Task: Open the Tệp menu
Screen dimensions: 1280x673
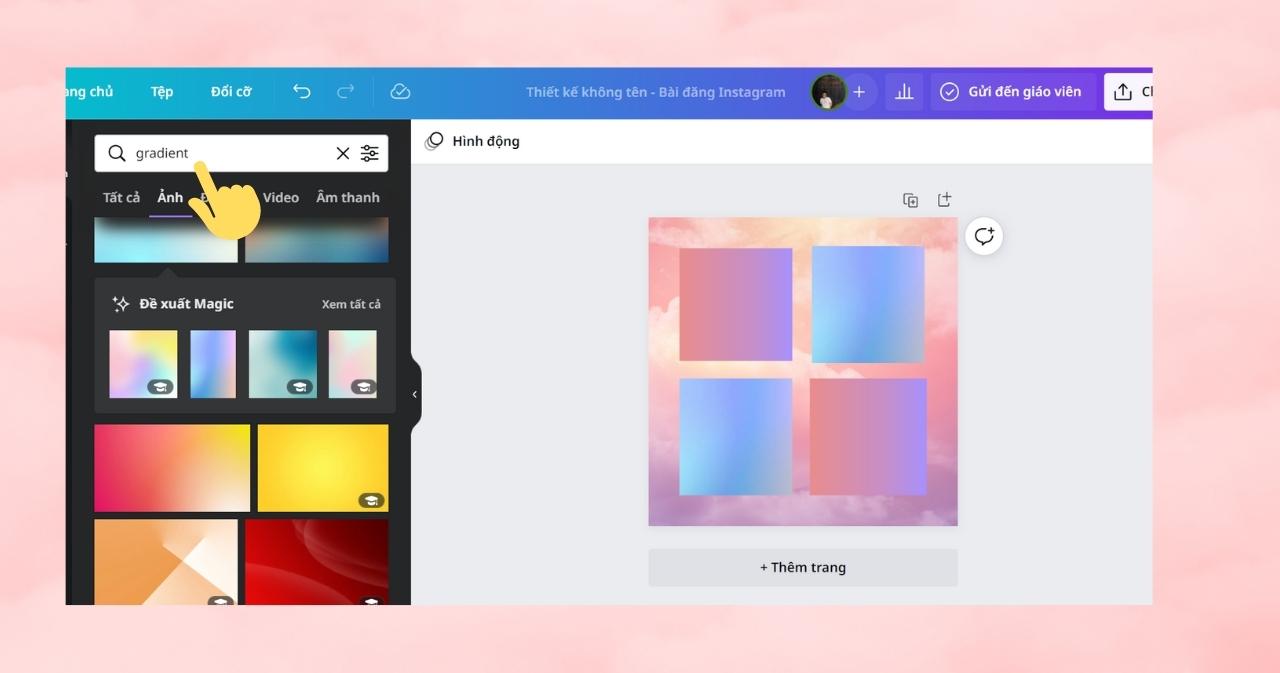Action: click(x=162, y=92)
